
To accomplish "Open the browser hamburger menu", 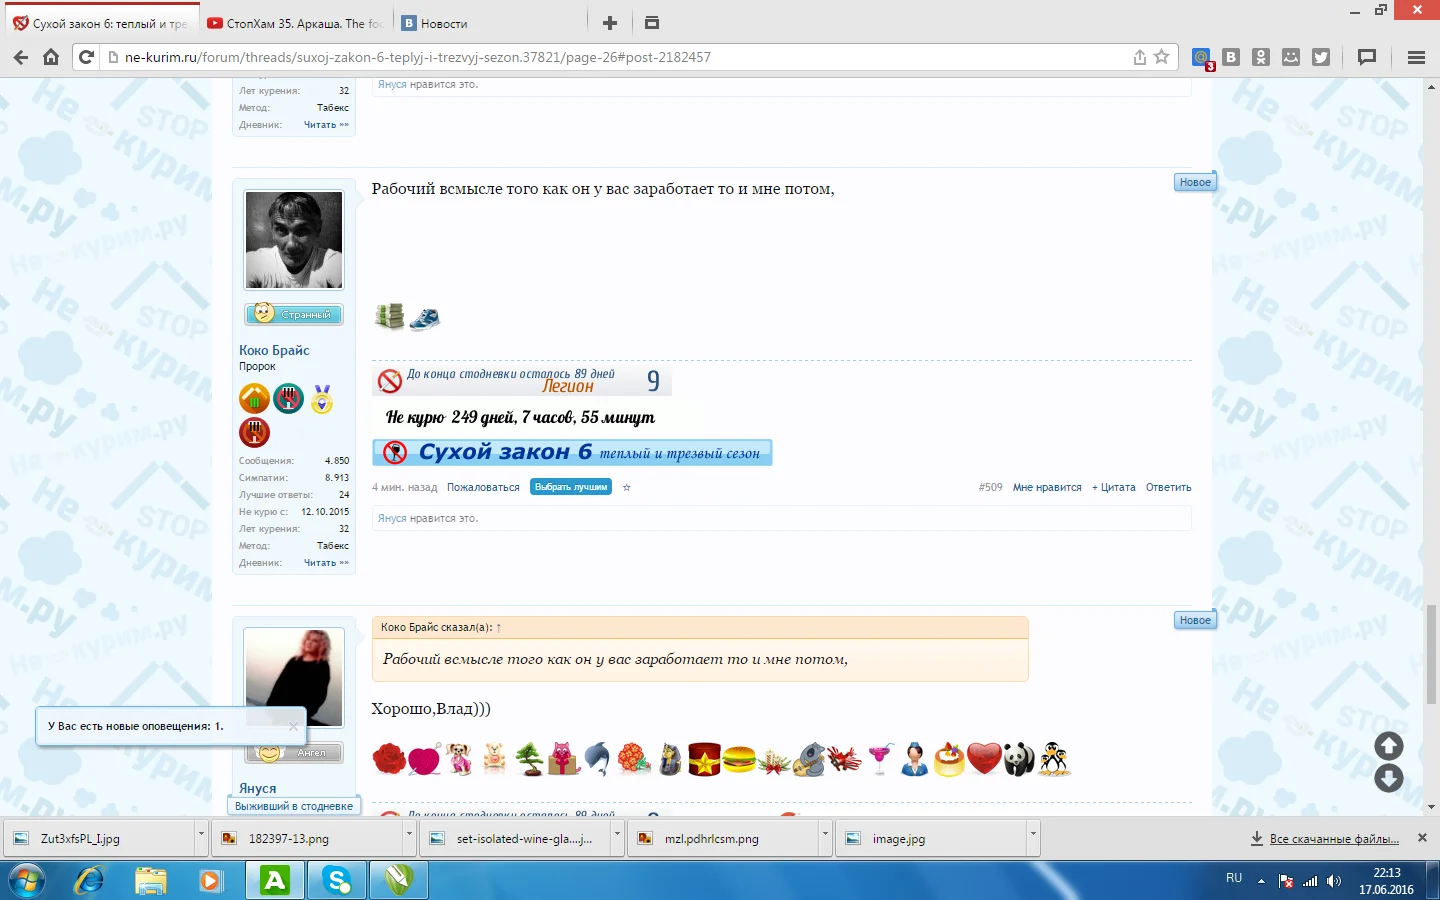I will click(x=1416, y=57).
